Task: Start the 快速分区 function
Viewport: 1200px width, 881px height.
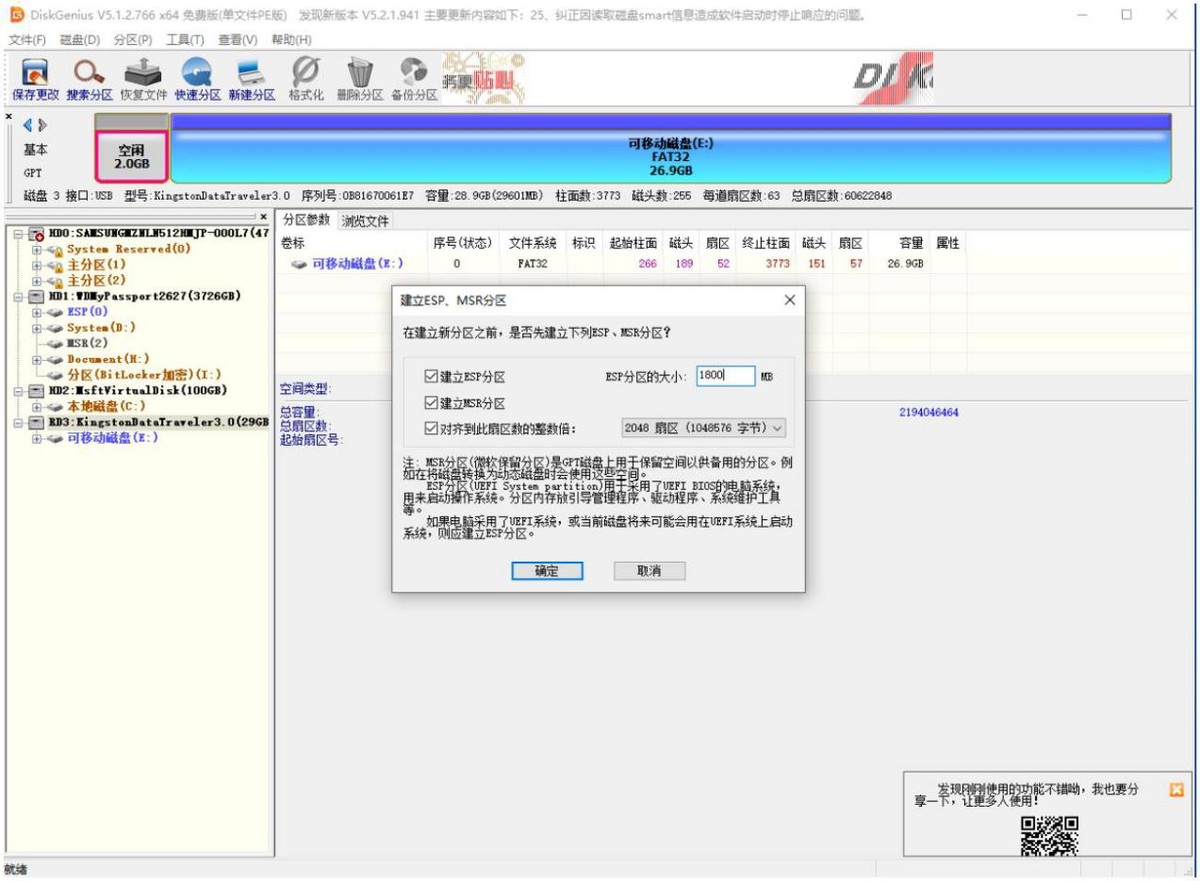Action: coord(197,78)
